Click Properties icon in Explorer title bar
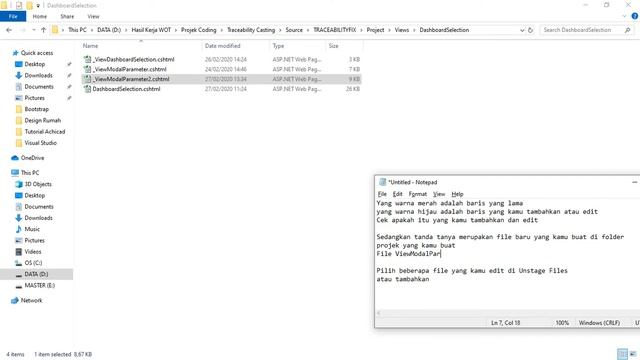This screenshot has height=360, width=640. (19, 5)
